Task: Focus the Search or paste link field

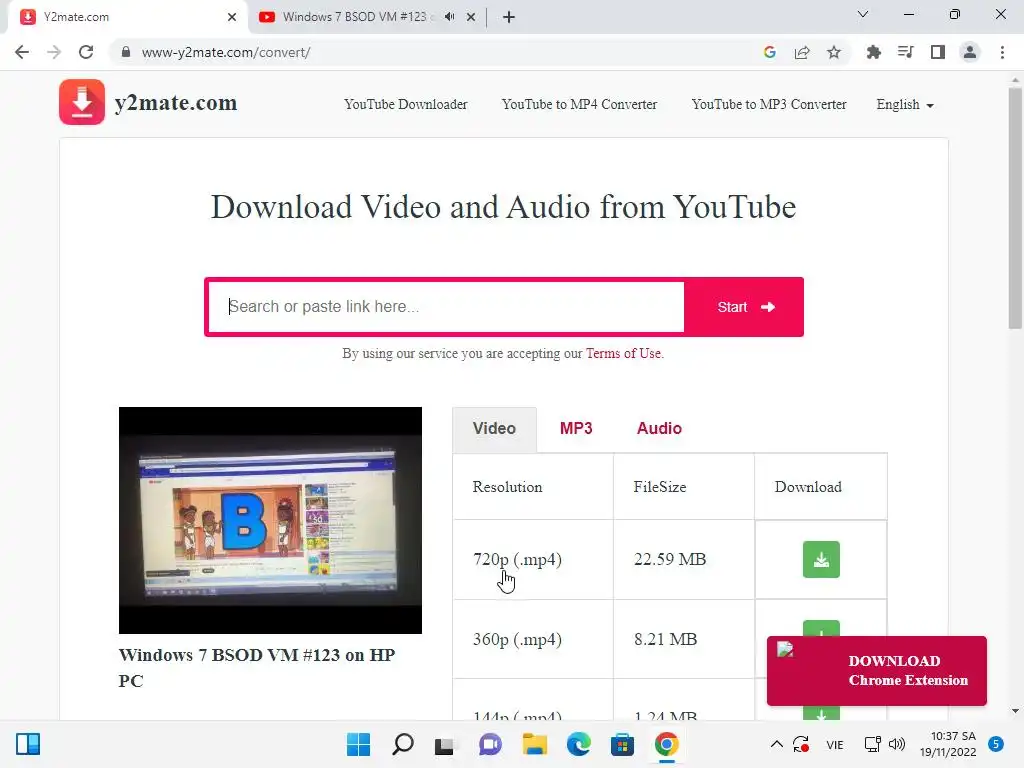Action: point(446,307)
